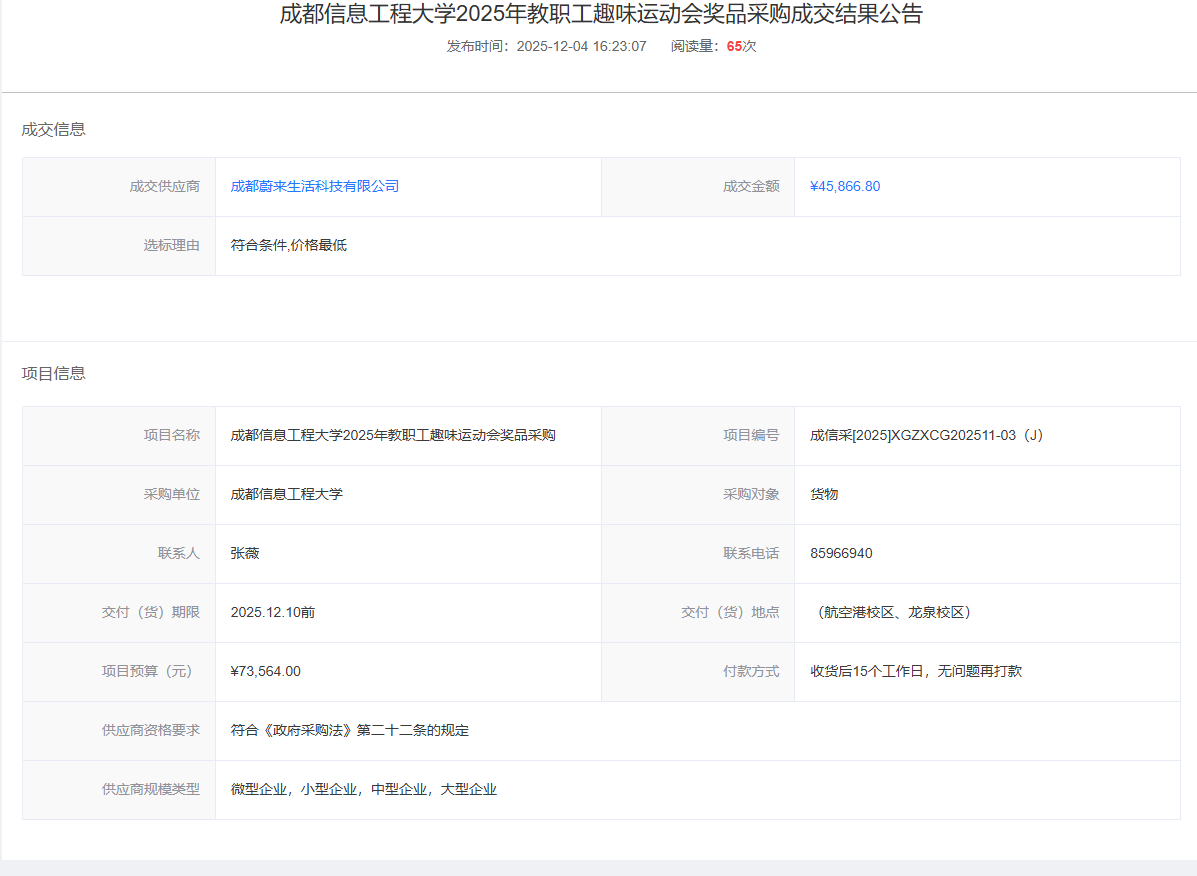Click the project name value in 项目信息

click(393, 435)
